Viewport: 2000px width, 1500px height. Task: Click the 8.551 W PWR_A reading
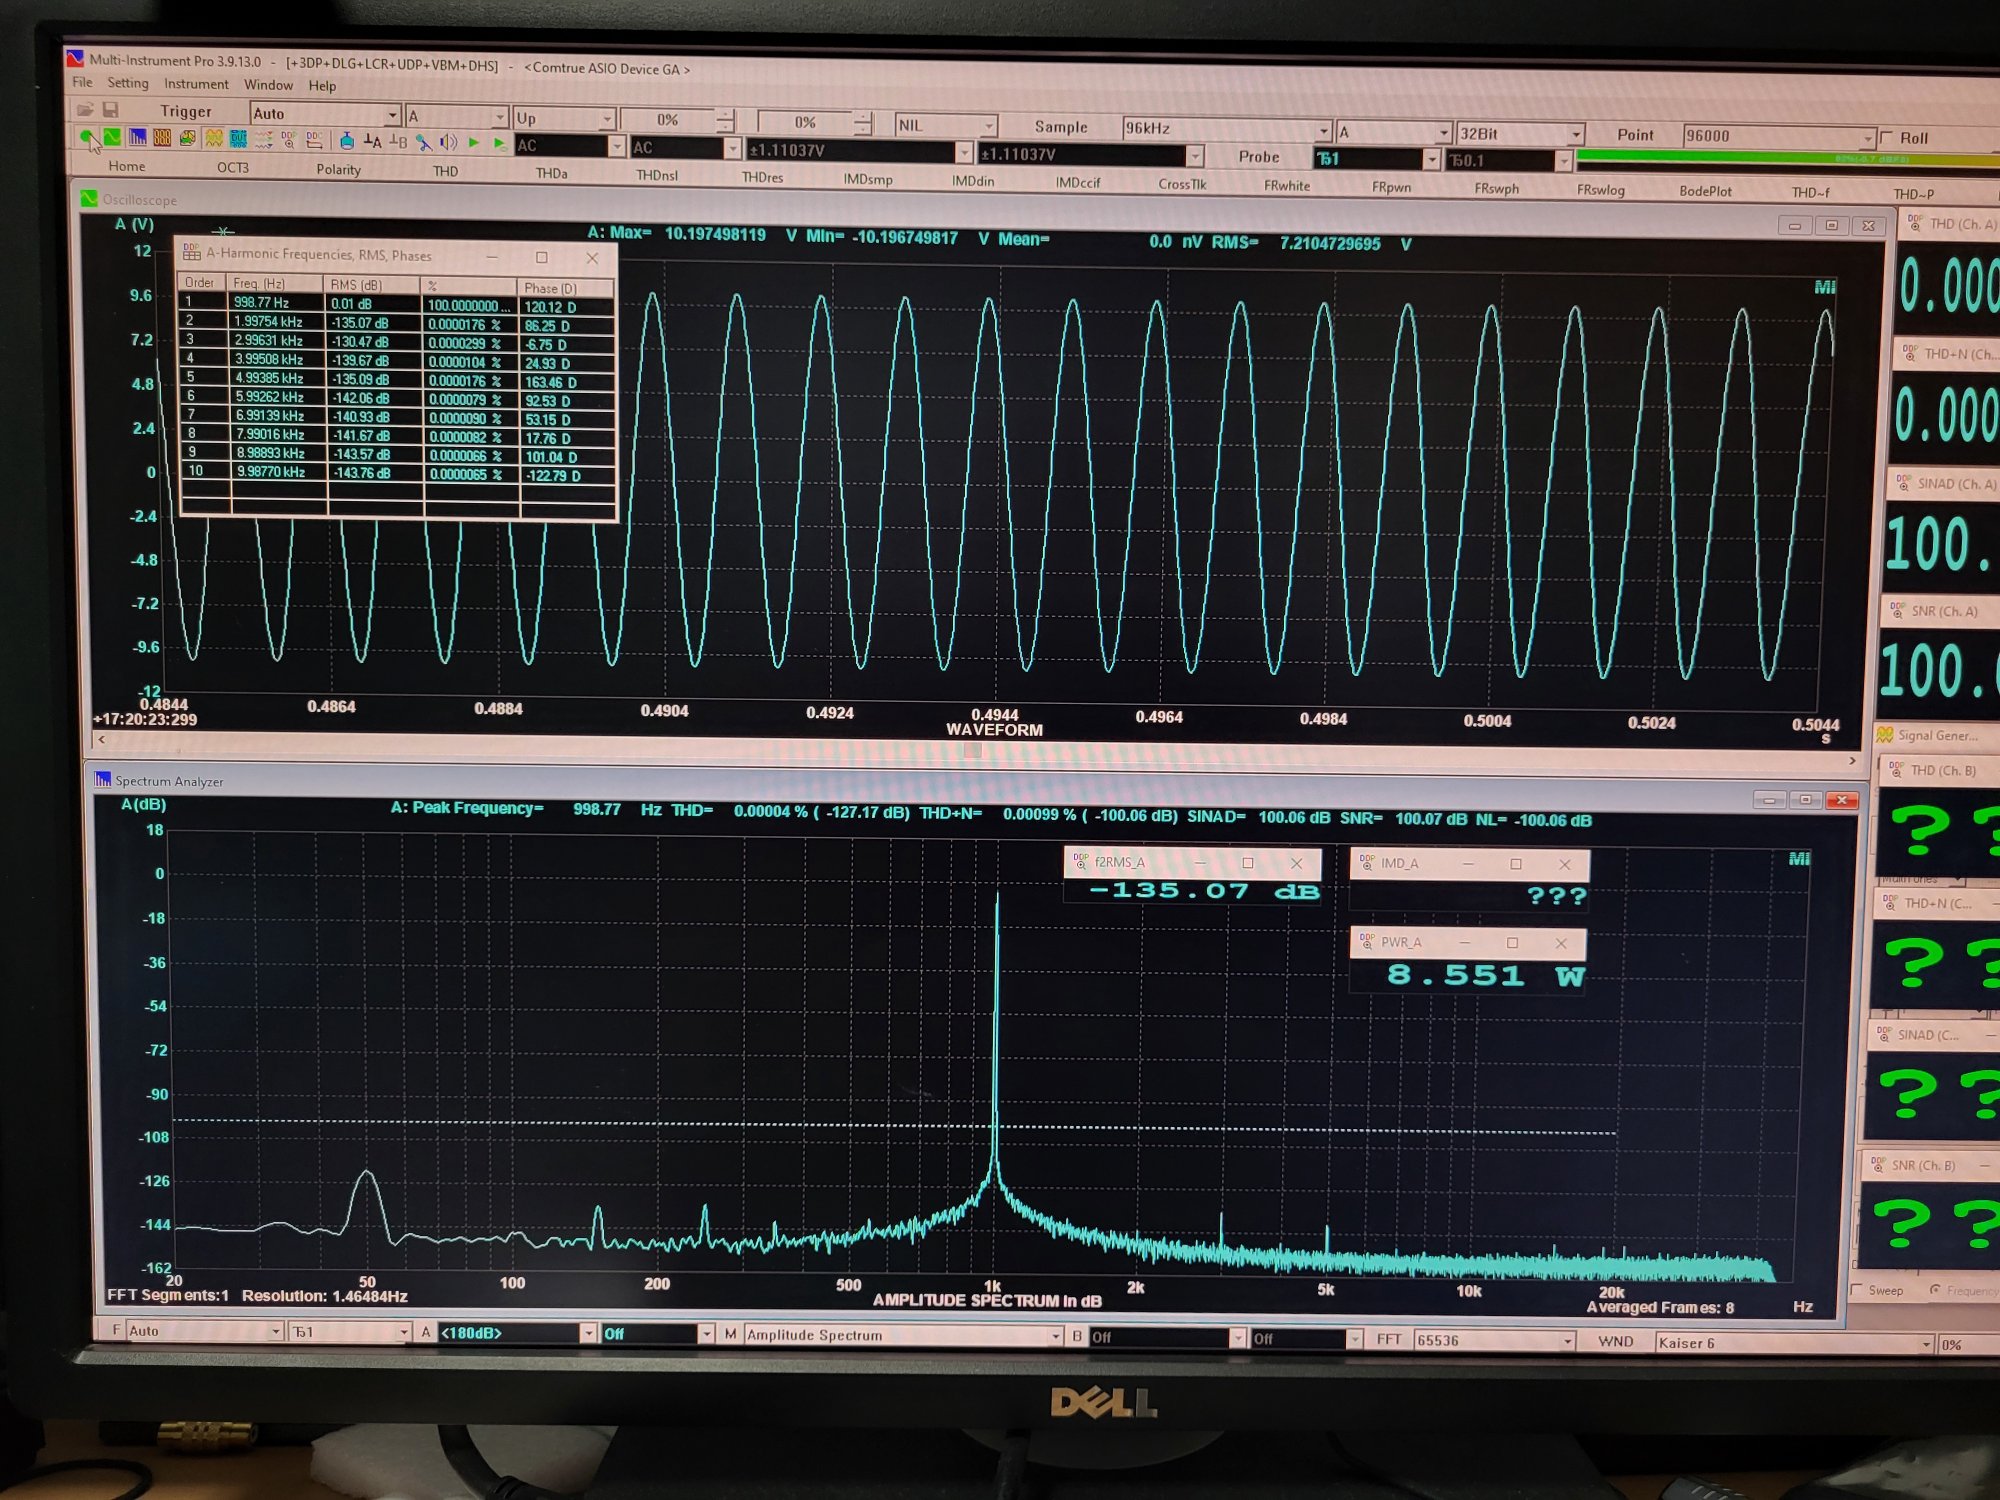(x=1484, y=975)
